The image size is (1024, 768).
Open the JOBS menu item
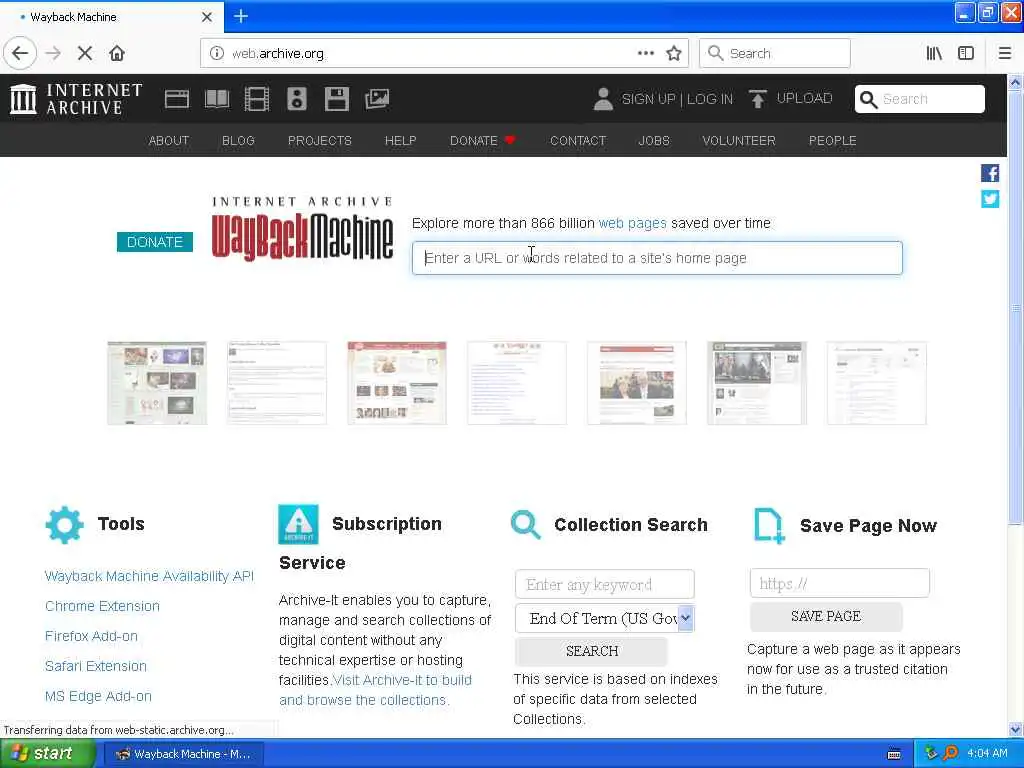pyautogui.click(x=654, y=140)
